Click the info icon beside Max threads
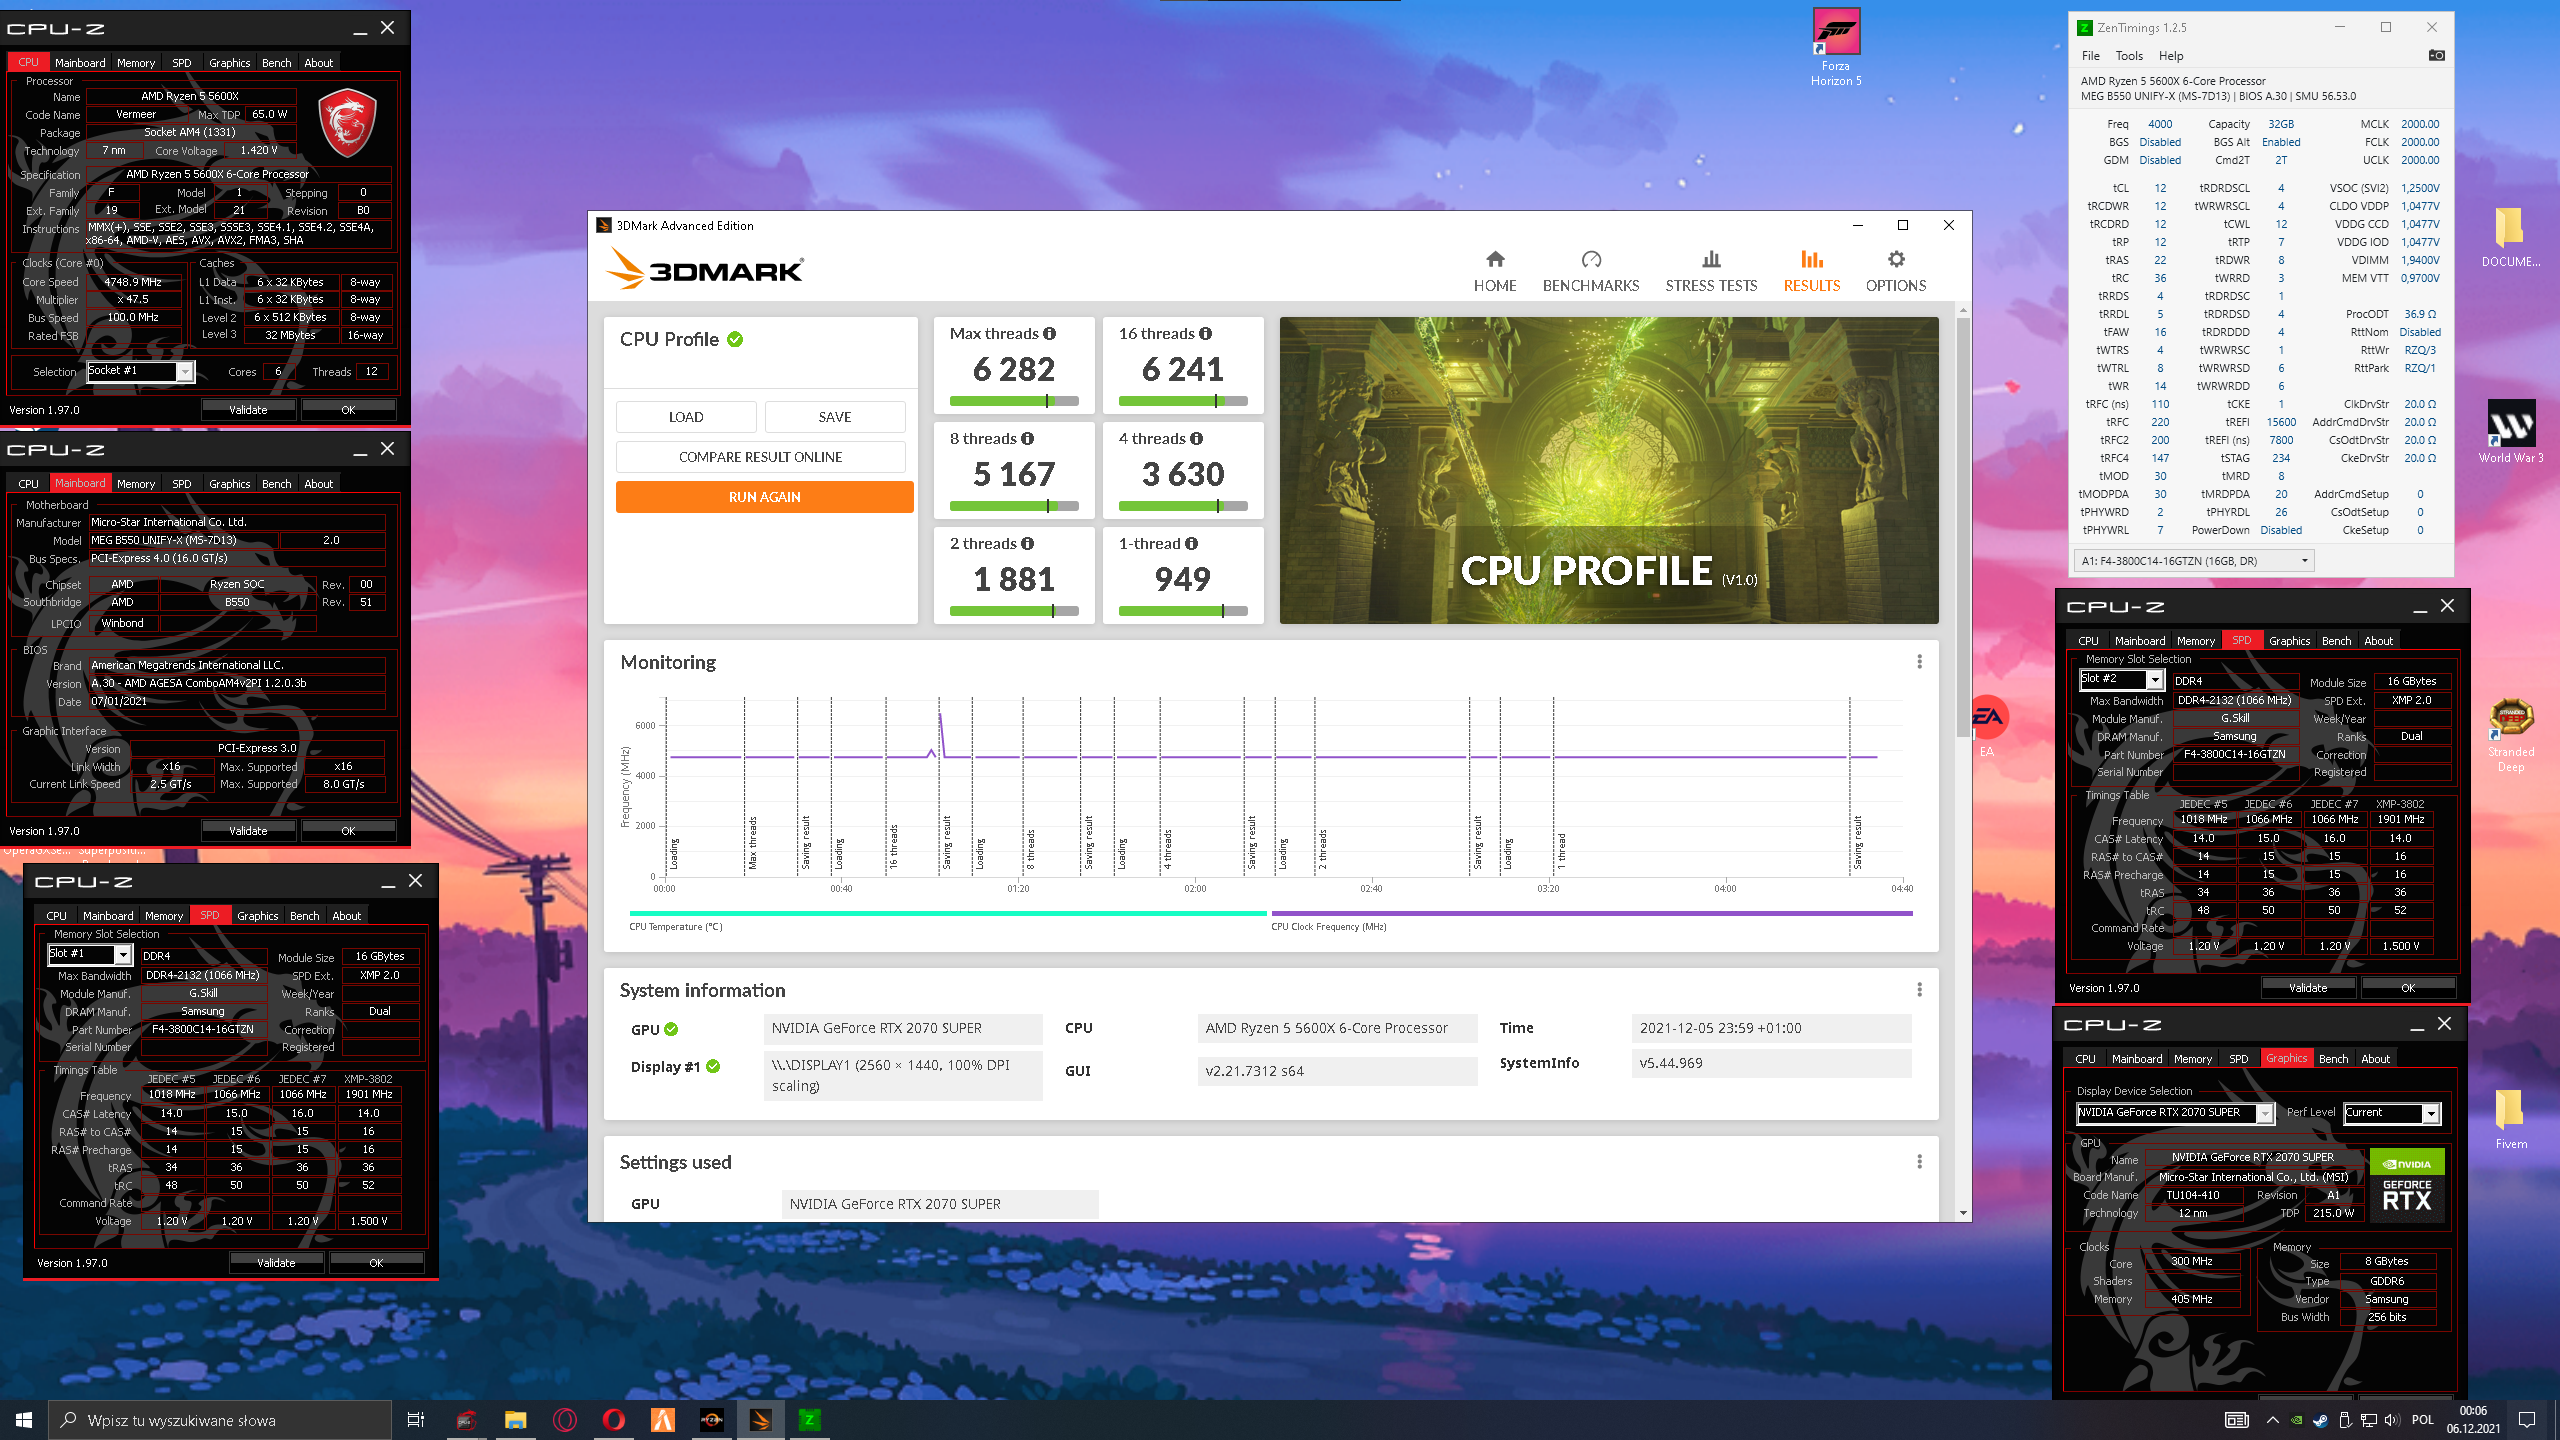Viewport: 2560px width, 1440px height. (1050, 334)
